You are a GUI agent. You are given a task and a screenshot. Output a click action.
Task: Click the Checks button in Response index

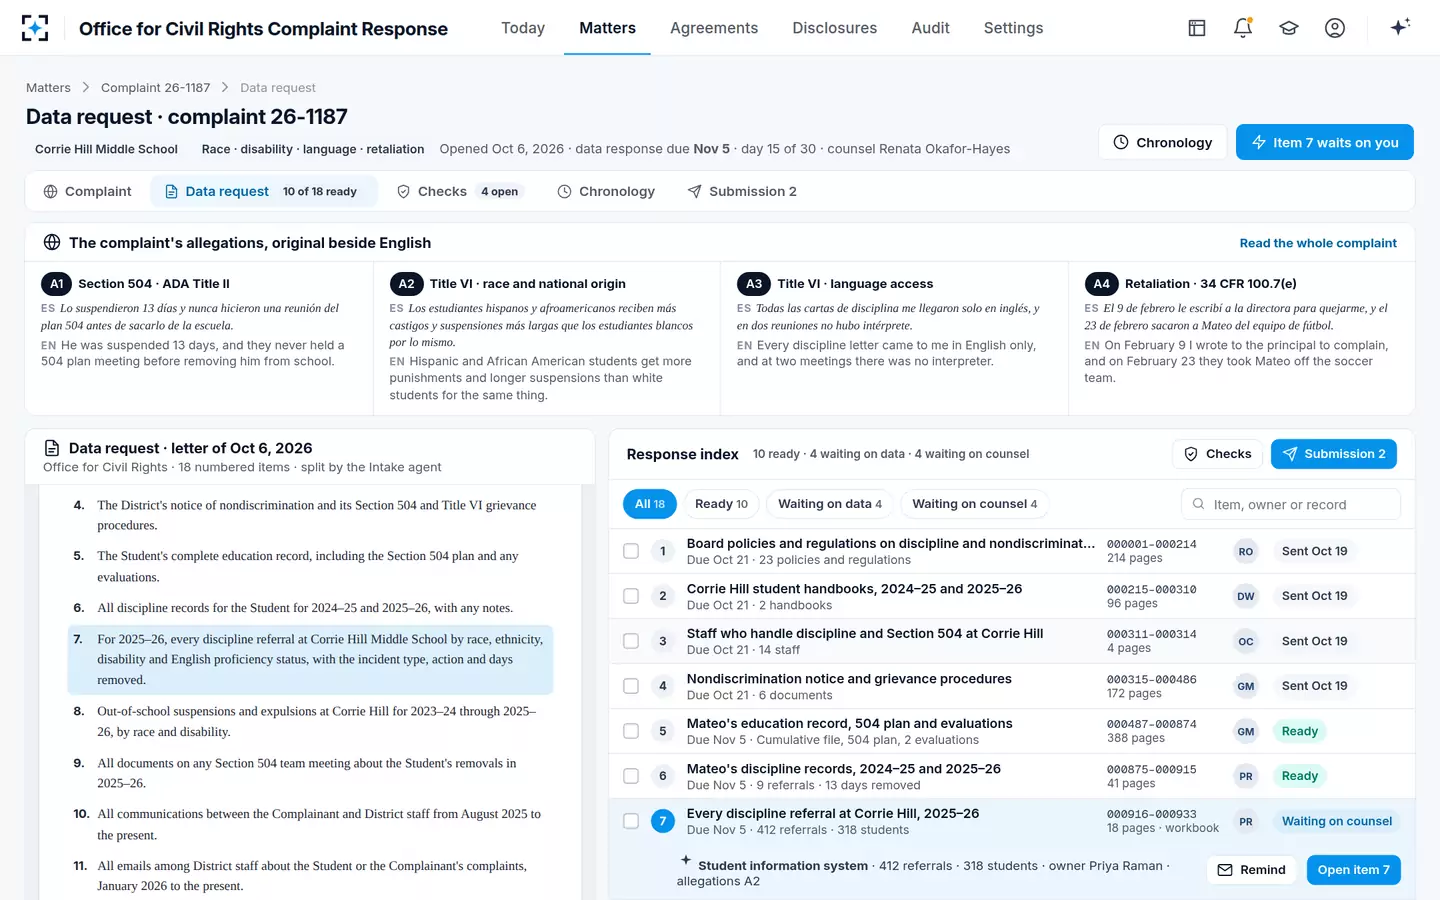1217,454
